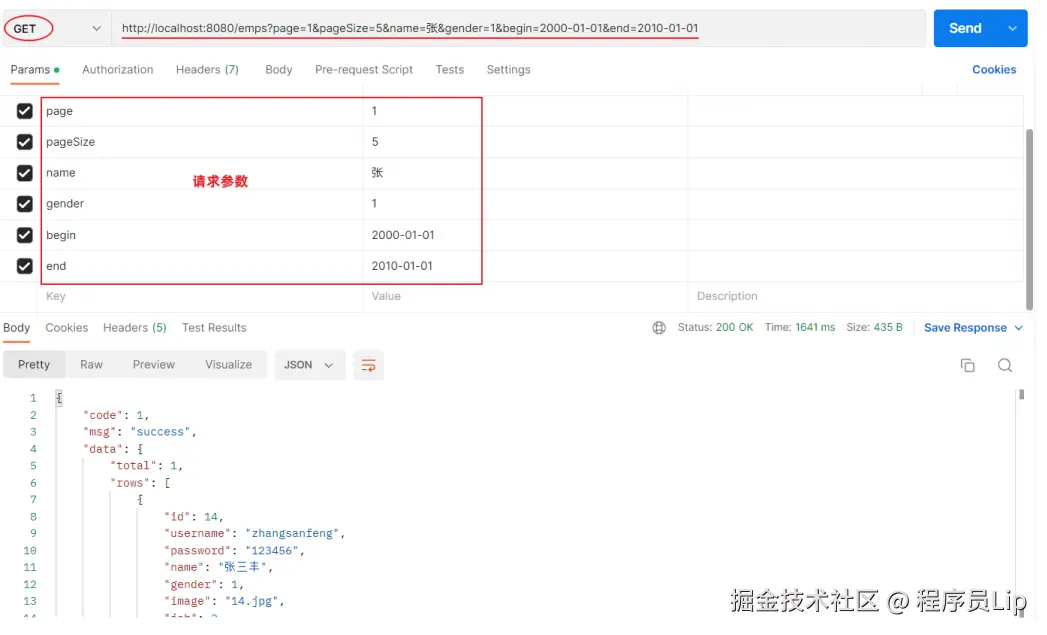
Task: Click the response body scrollbar thumb
Action: coord(1022,395)
